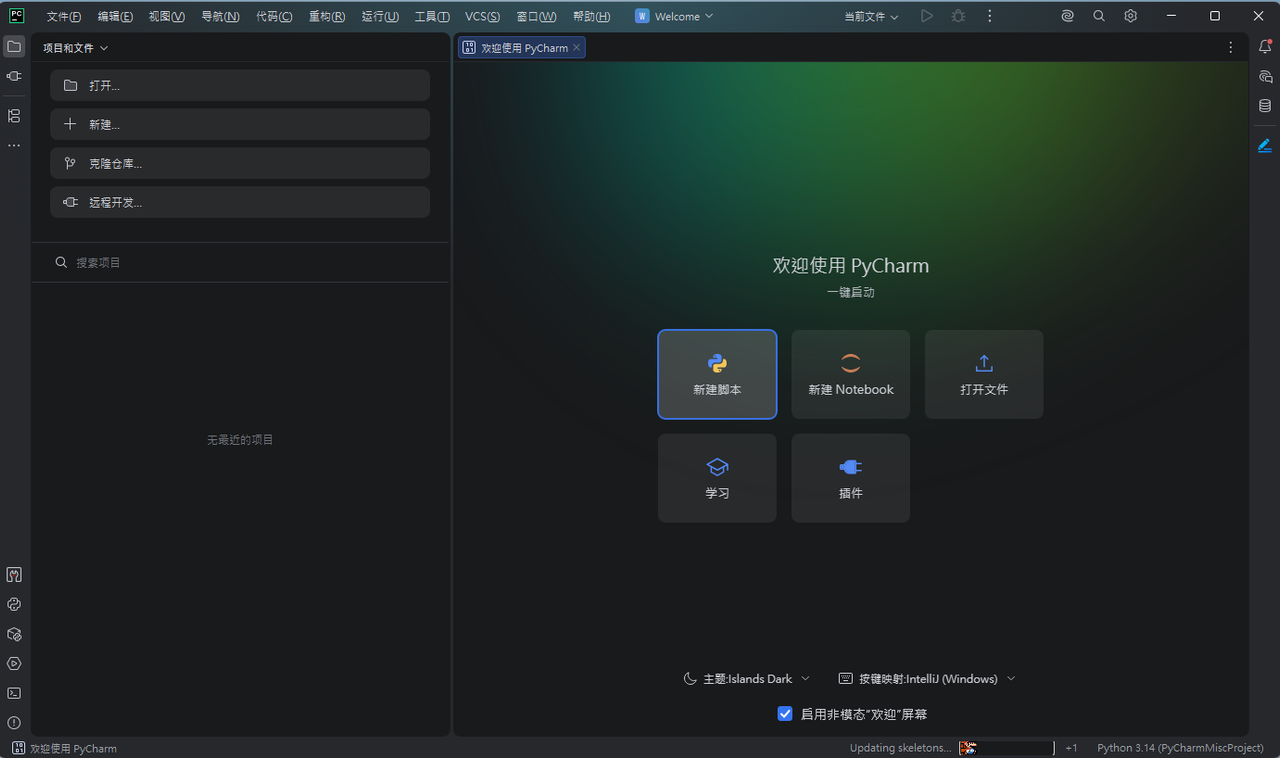Click the AI assistant spiral icon in title bar
The image size is (1280, 758).
(x=1068, y=16)
